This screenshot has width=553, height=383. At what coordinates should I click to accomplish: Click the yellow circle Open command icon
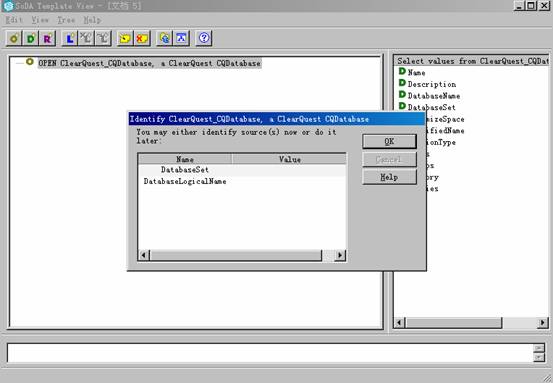(14, 38)
